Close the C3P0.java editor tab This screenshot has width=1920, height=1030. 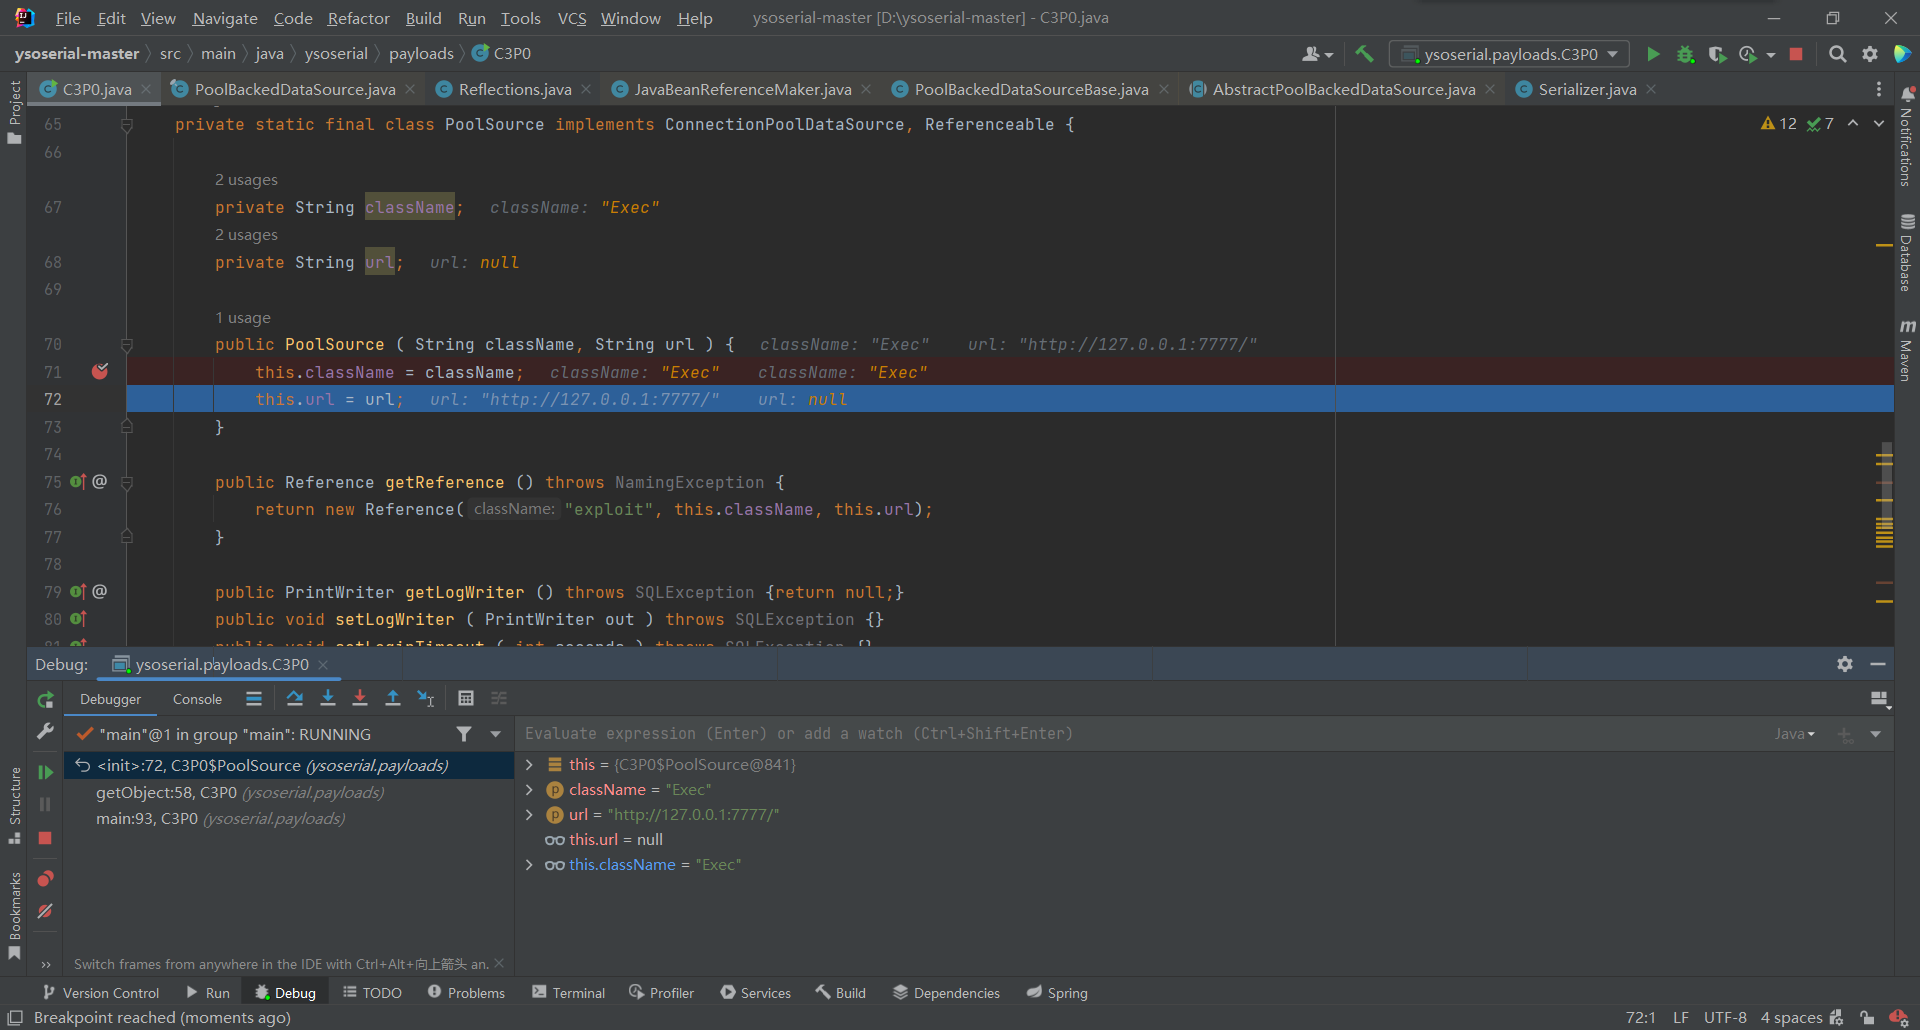tap(146, 89)
